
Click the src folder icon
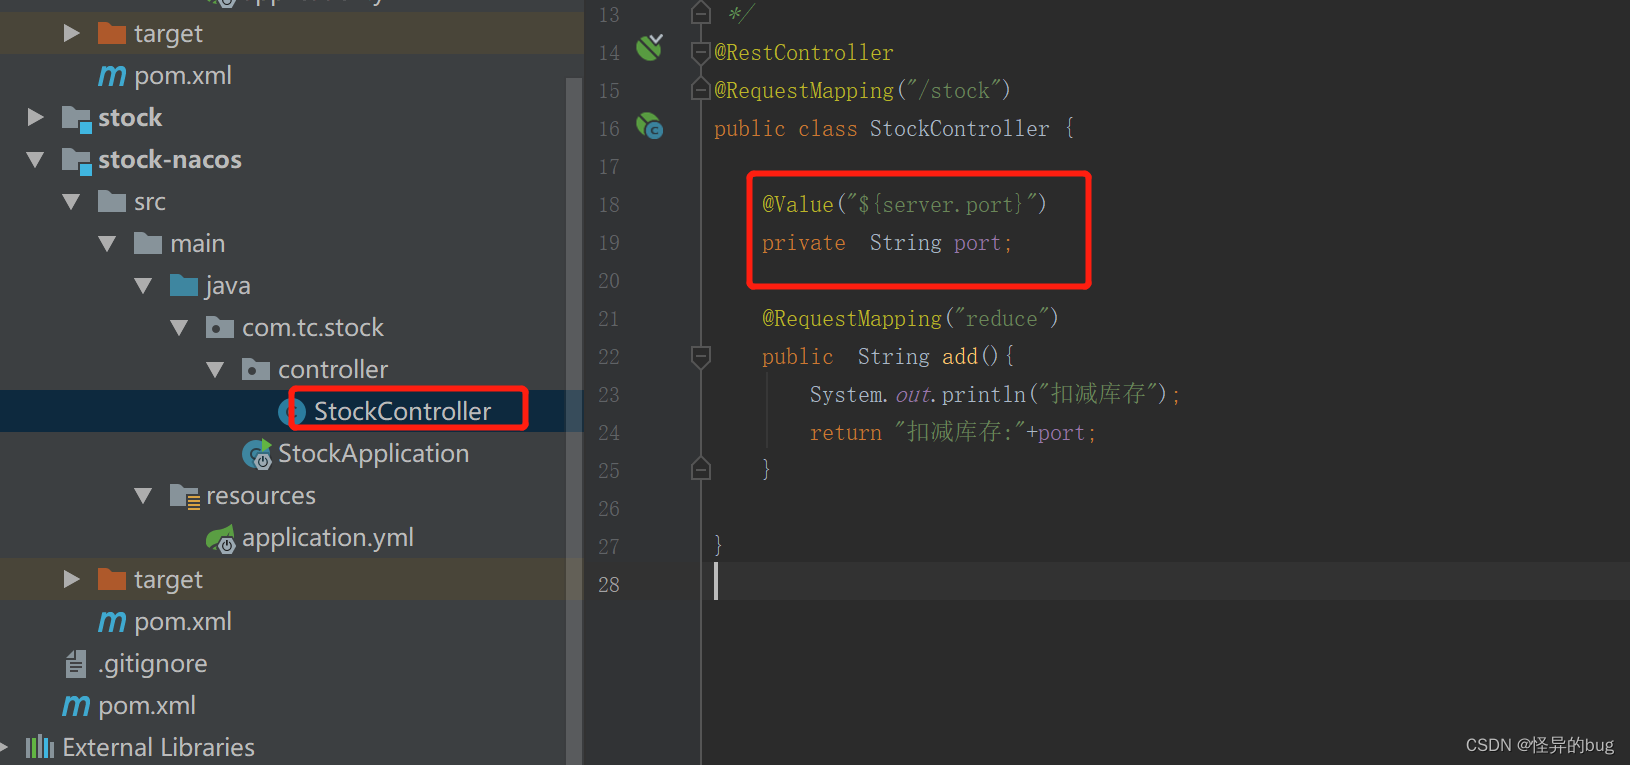pyautogui.click(x=112, y=201)
